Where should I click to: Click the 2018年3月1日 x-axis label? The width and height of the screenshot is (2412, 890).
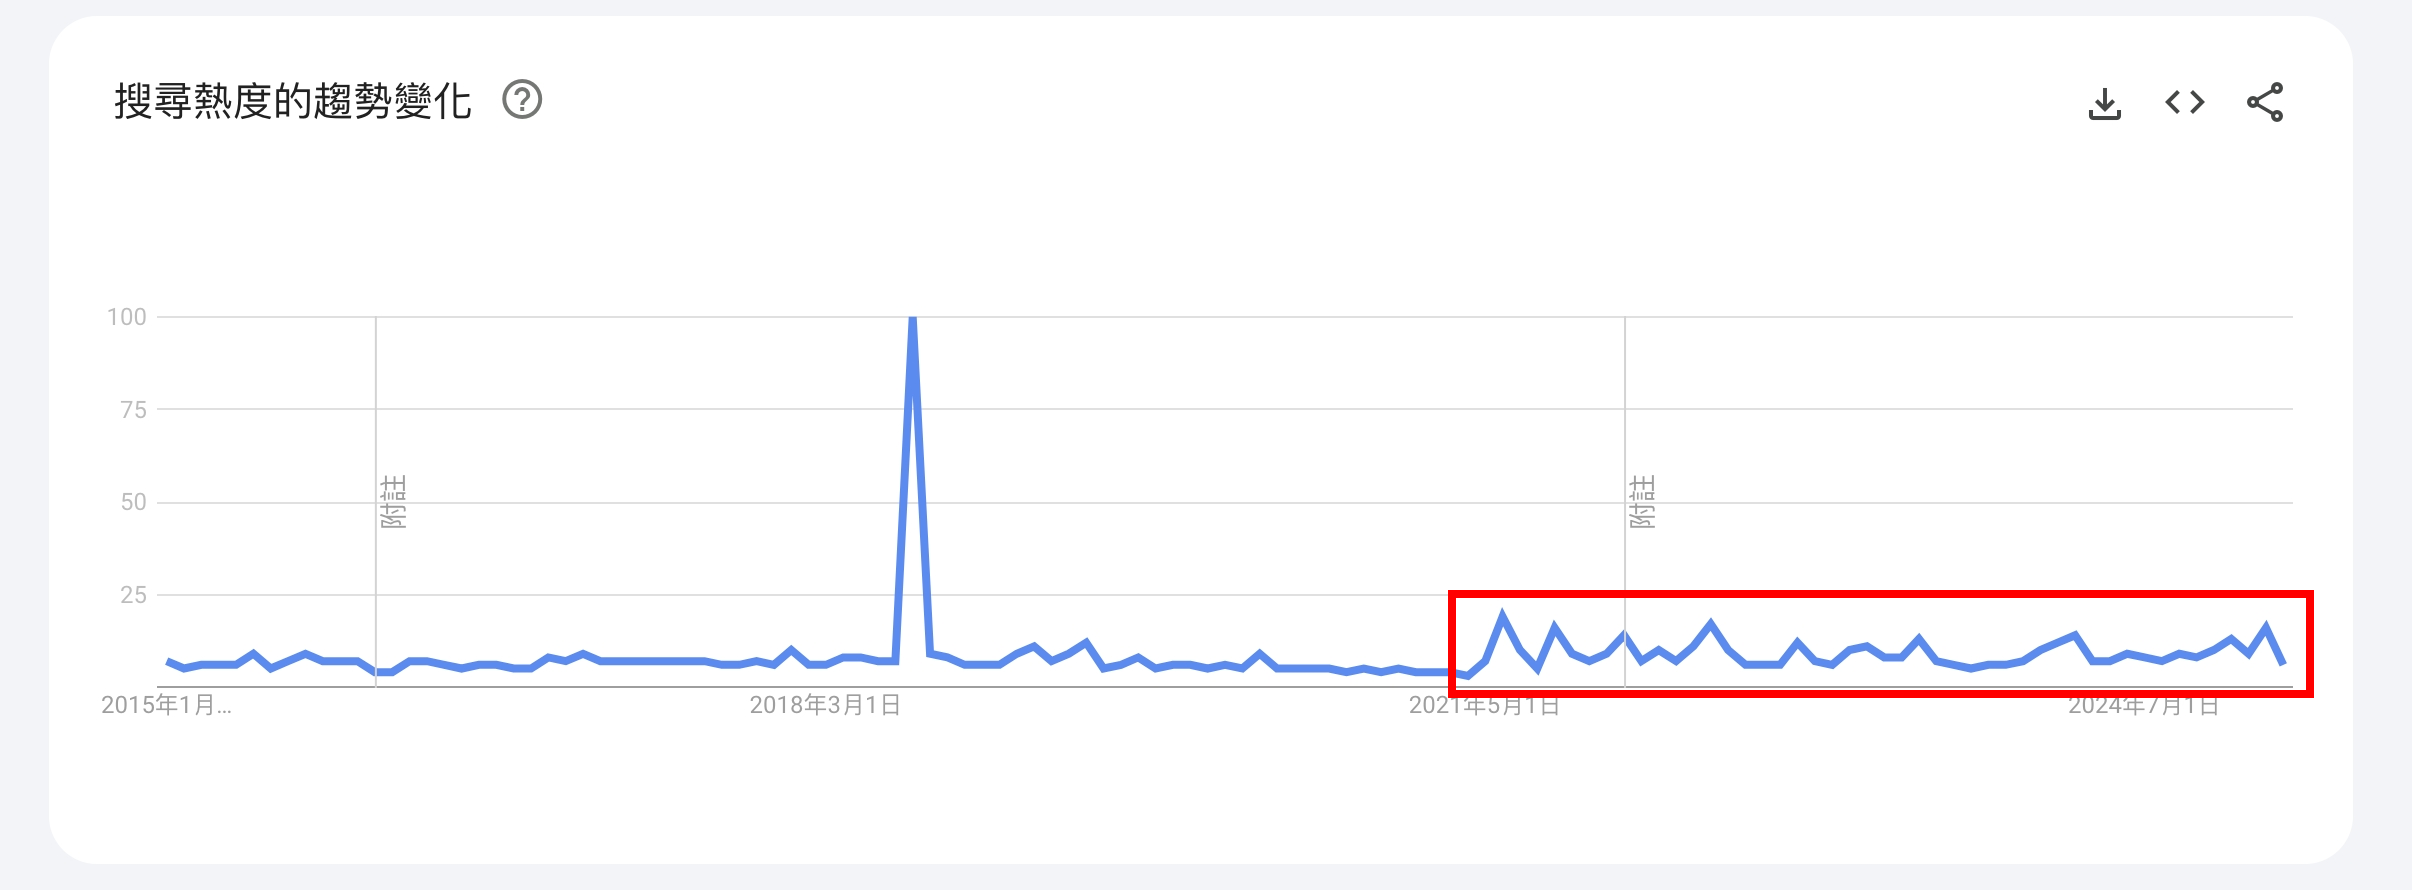[x=825, y=705]
